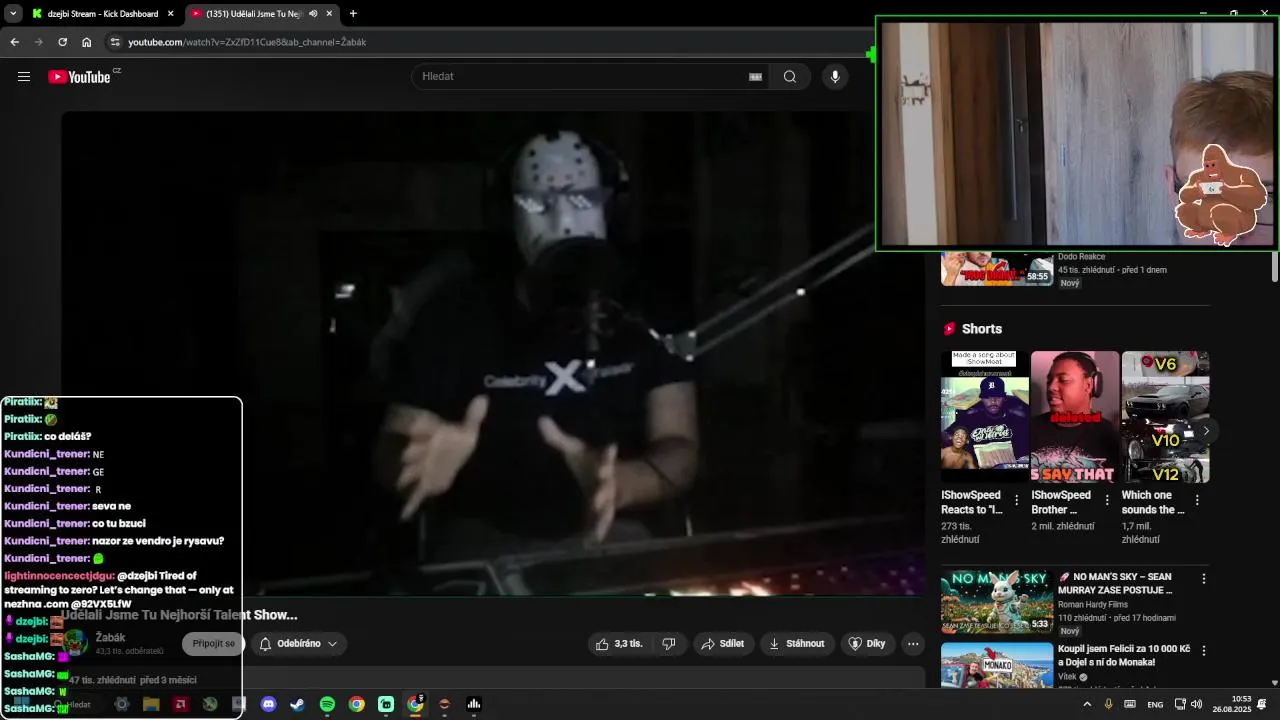Image resolution: width=1280 pixels, height=720 pixels.
Task: Open options for the No Man's Sky video
Action: click(1203, 579)
